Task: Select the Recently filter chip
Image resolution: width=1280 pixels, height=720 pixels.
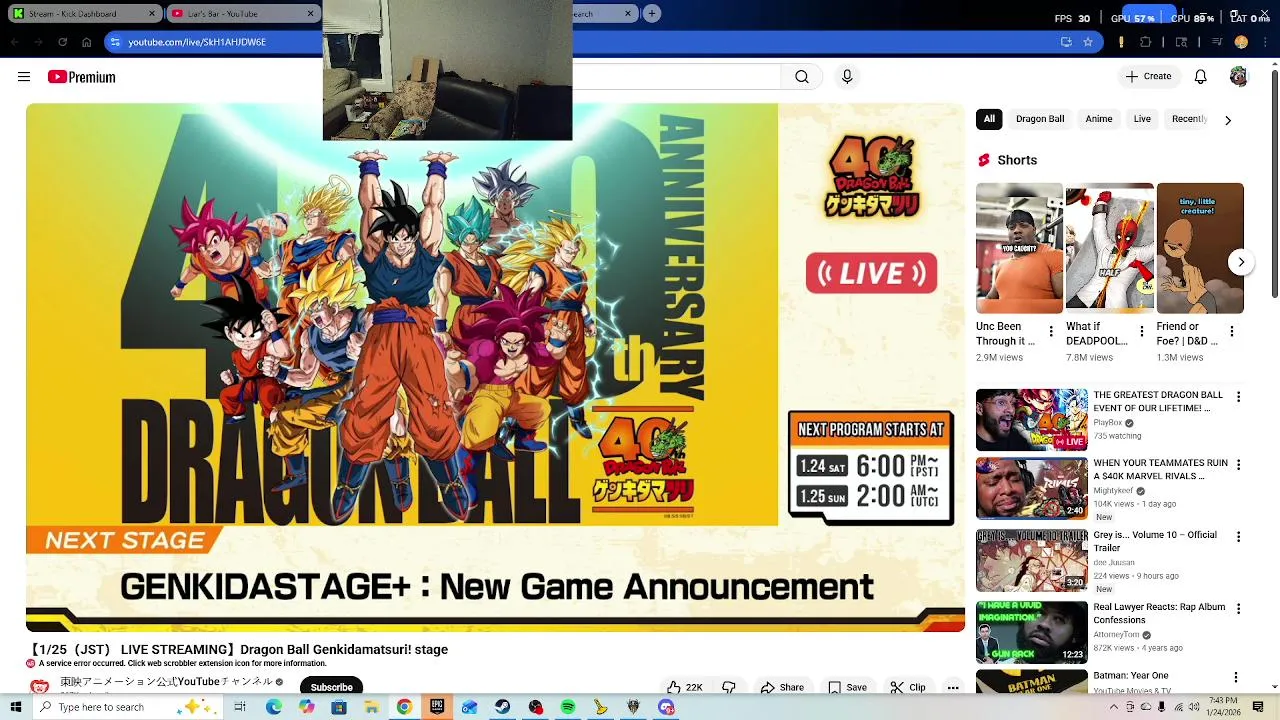Action: click(1189, 119)
